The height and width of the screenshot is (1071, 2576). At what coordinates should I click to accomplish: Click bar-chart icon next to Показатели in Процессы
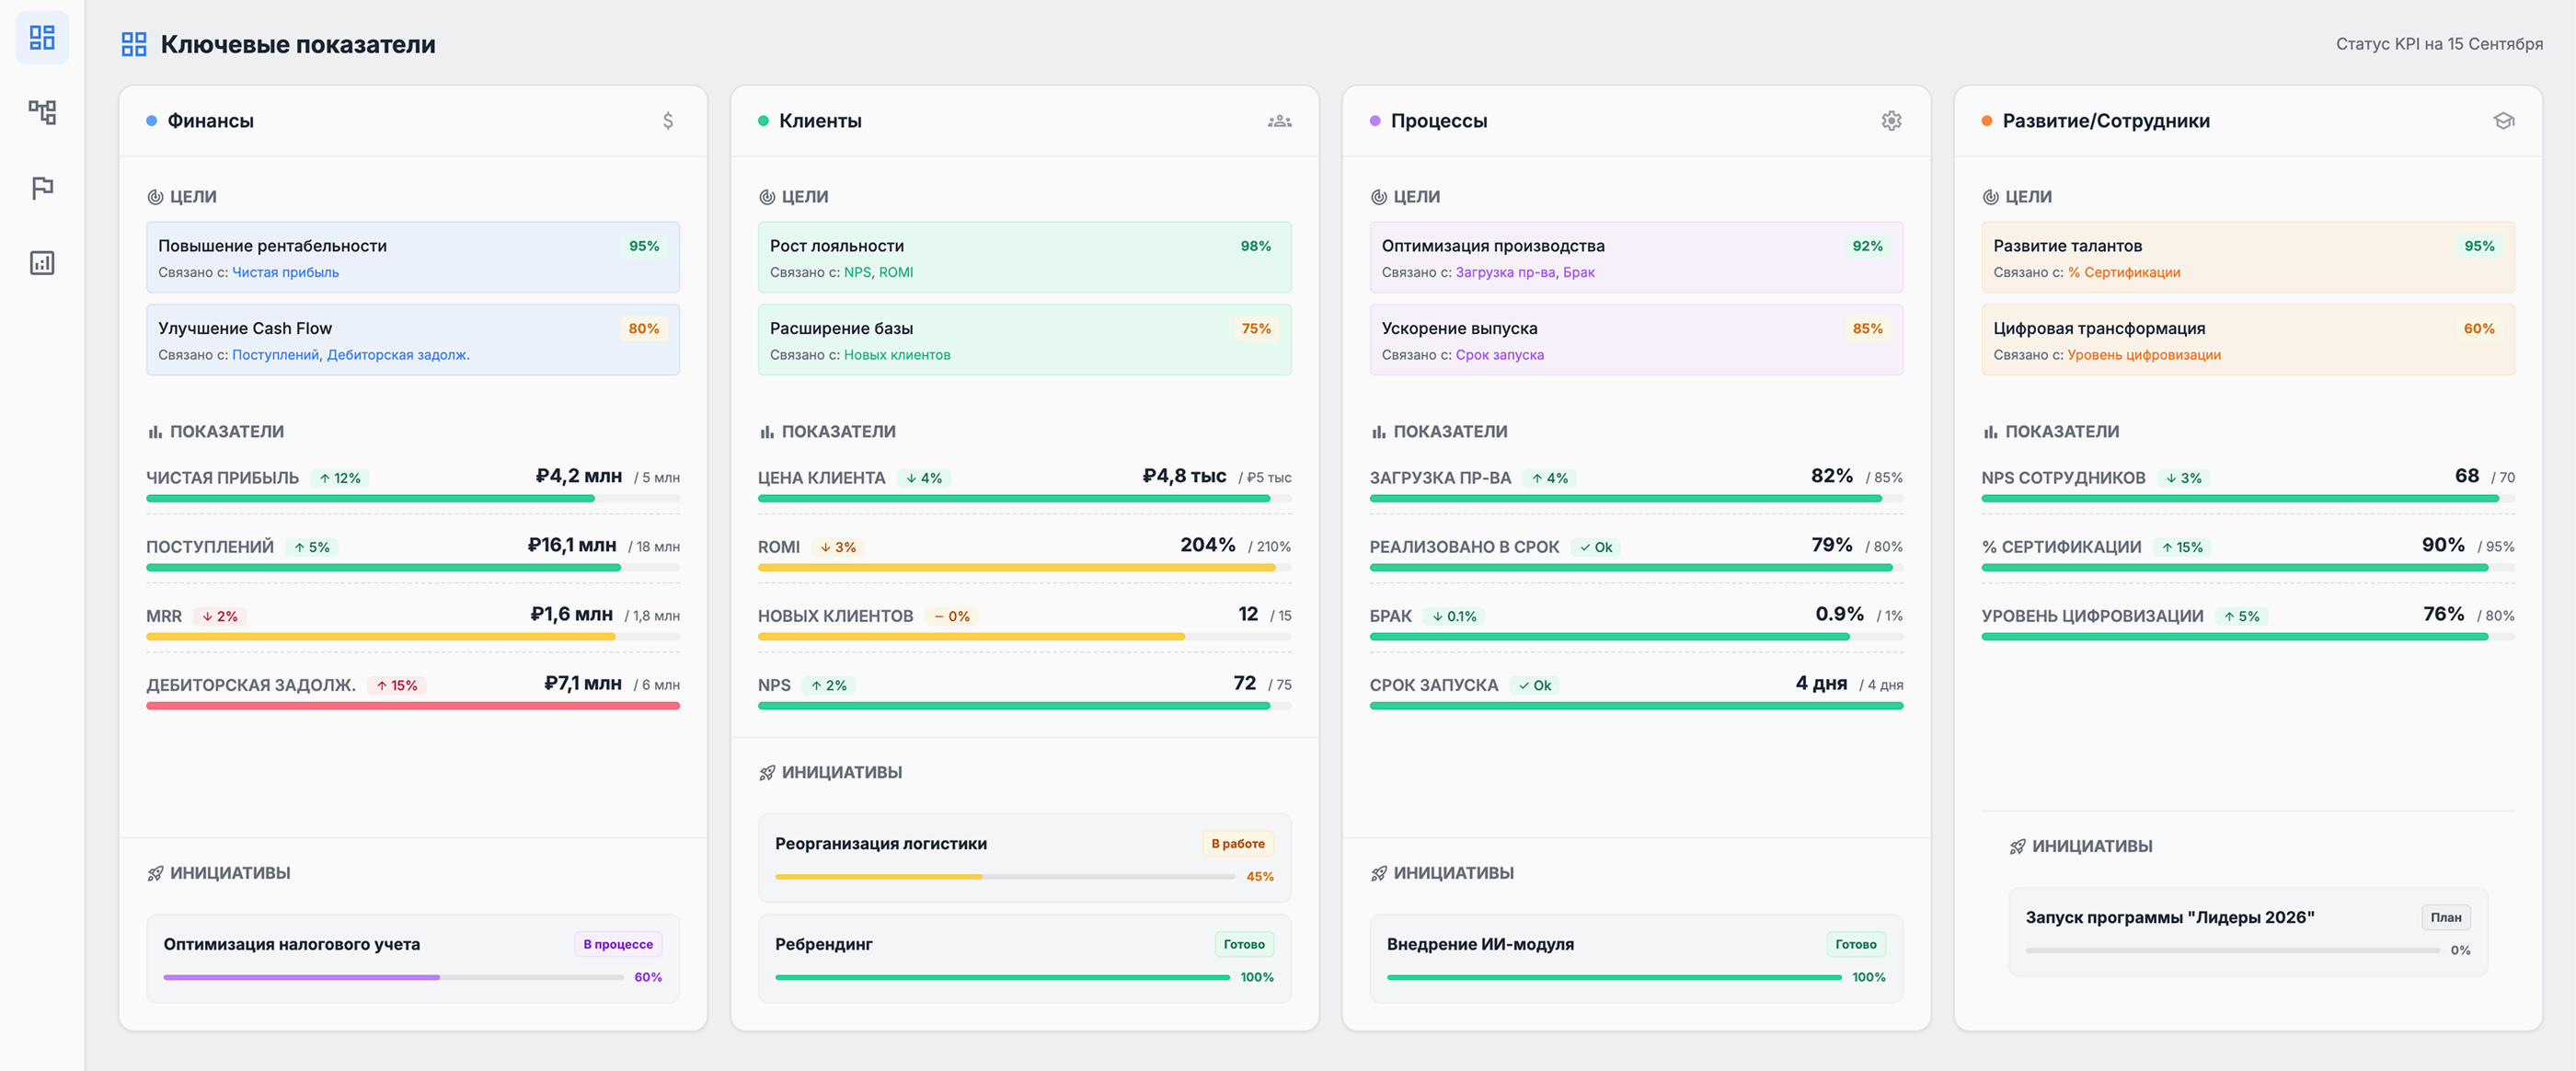(x=1378, y=432)
